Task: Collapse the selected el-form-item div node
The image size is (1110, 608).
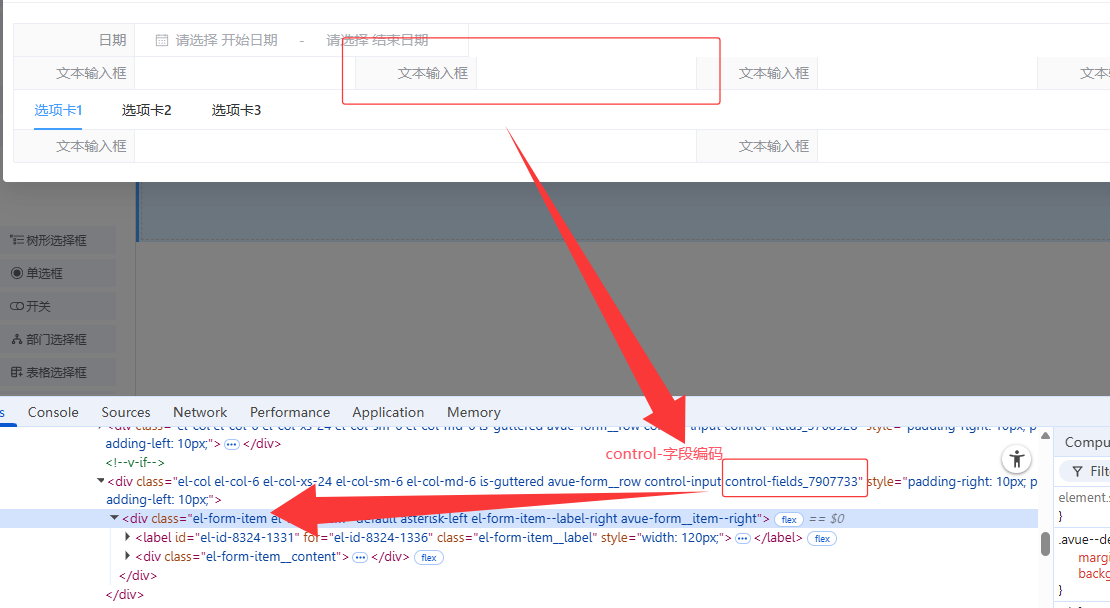Action: [x=114, y=519]
